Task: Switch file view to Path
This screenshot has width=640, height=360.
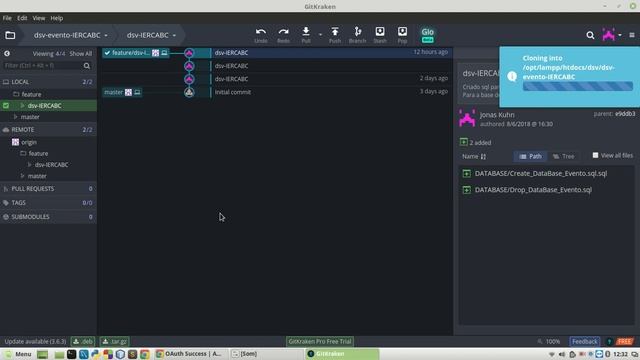Action: tap(530, 156)
